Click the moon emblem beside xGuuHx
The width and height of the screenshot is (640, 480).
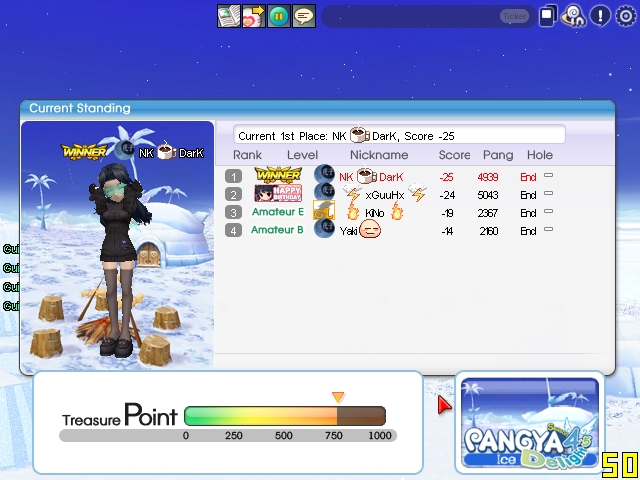pos(324,192)
